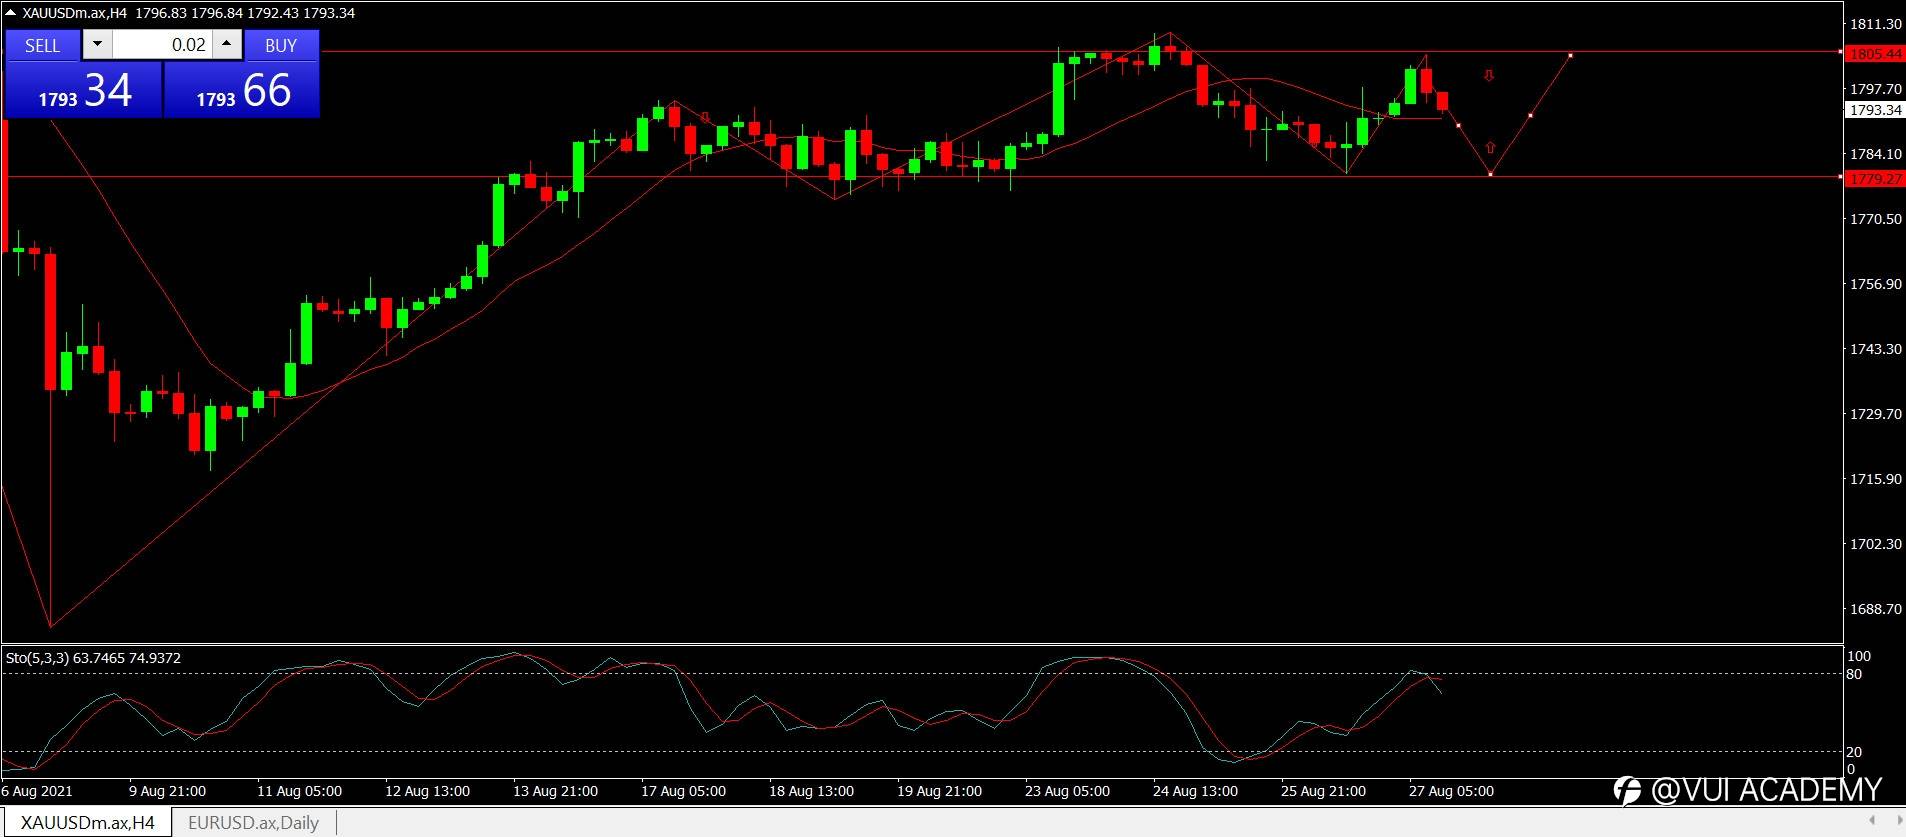Click the 6 Aug 2021 time label
This screenshot has width=1906, height=837.
[x=37, y=791]
